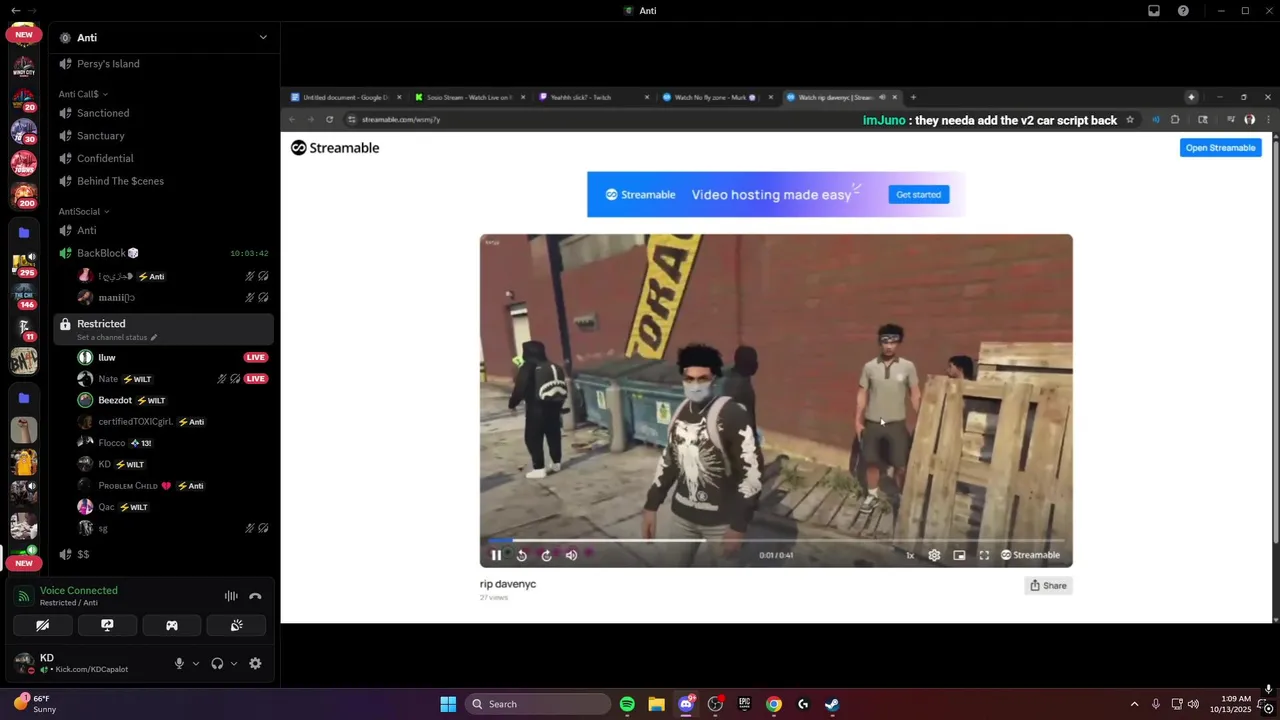This screenshot has height=720, width=1280.
Task: Disconnect from voice with the phone icon
Action: 255,596
